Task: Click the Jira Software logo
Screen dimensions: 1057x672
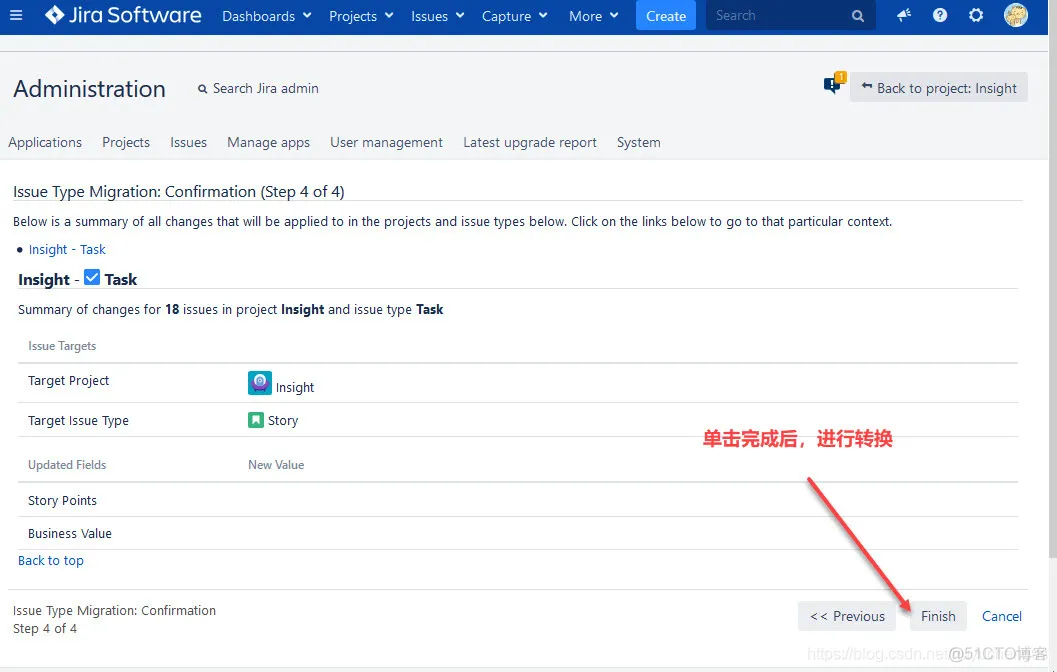Action: click(123, 15)
